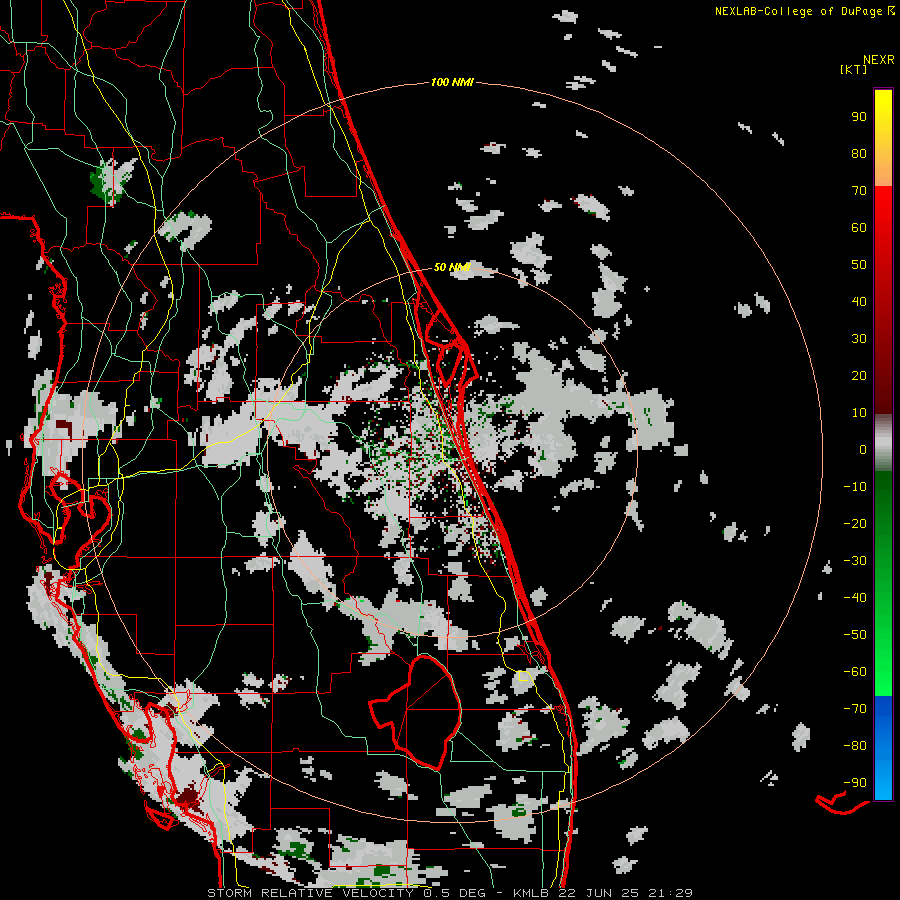The width and height of the screenshot is (900, 900).
Task: Click the -50 knot label on scale
Action: [x=855, y=635]
